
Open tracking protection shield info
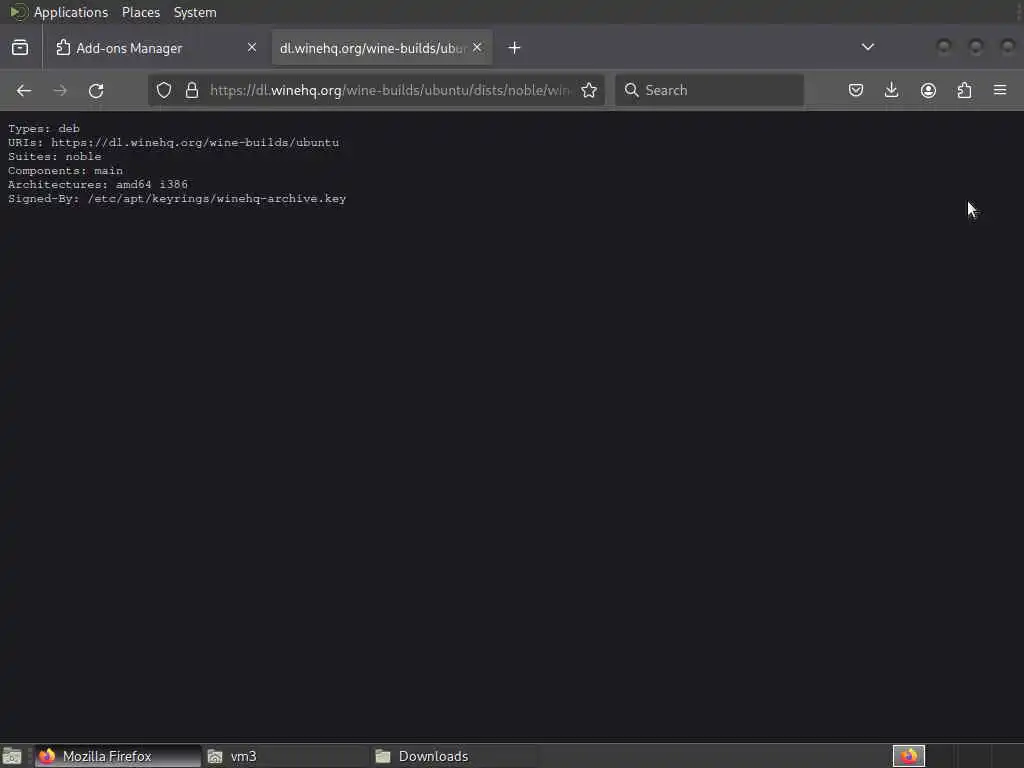pos(164,90)
